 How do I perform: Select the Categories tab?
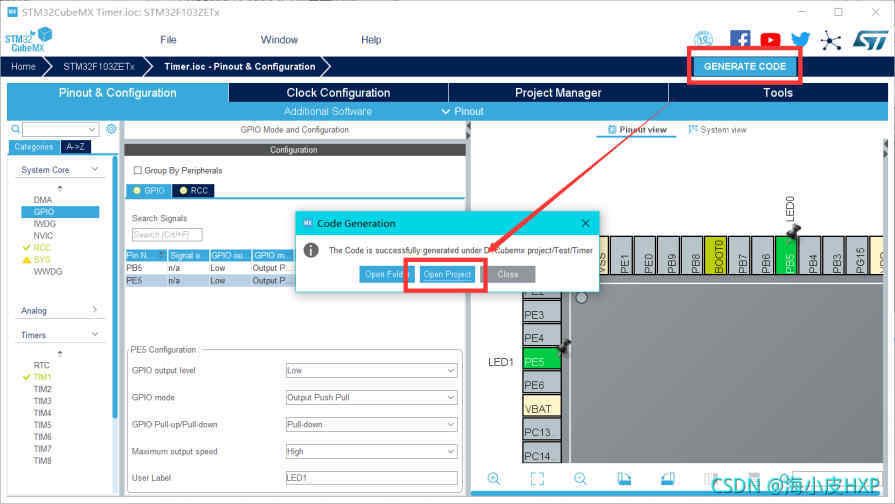click(34, 147)
